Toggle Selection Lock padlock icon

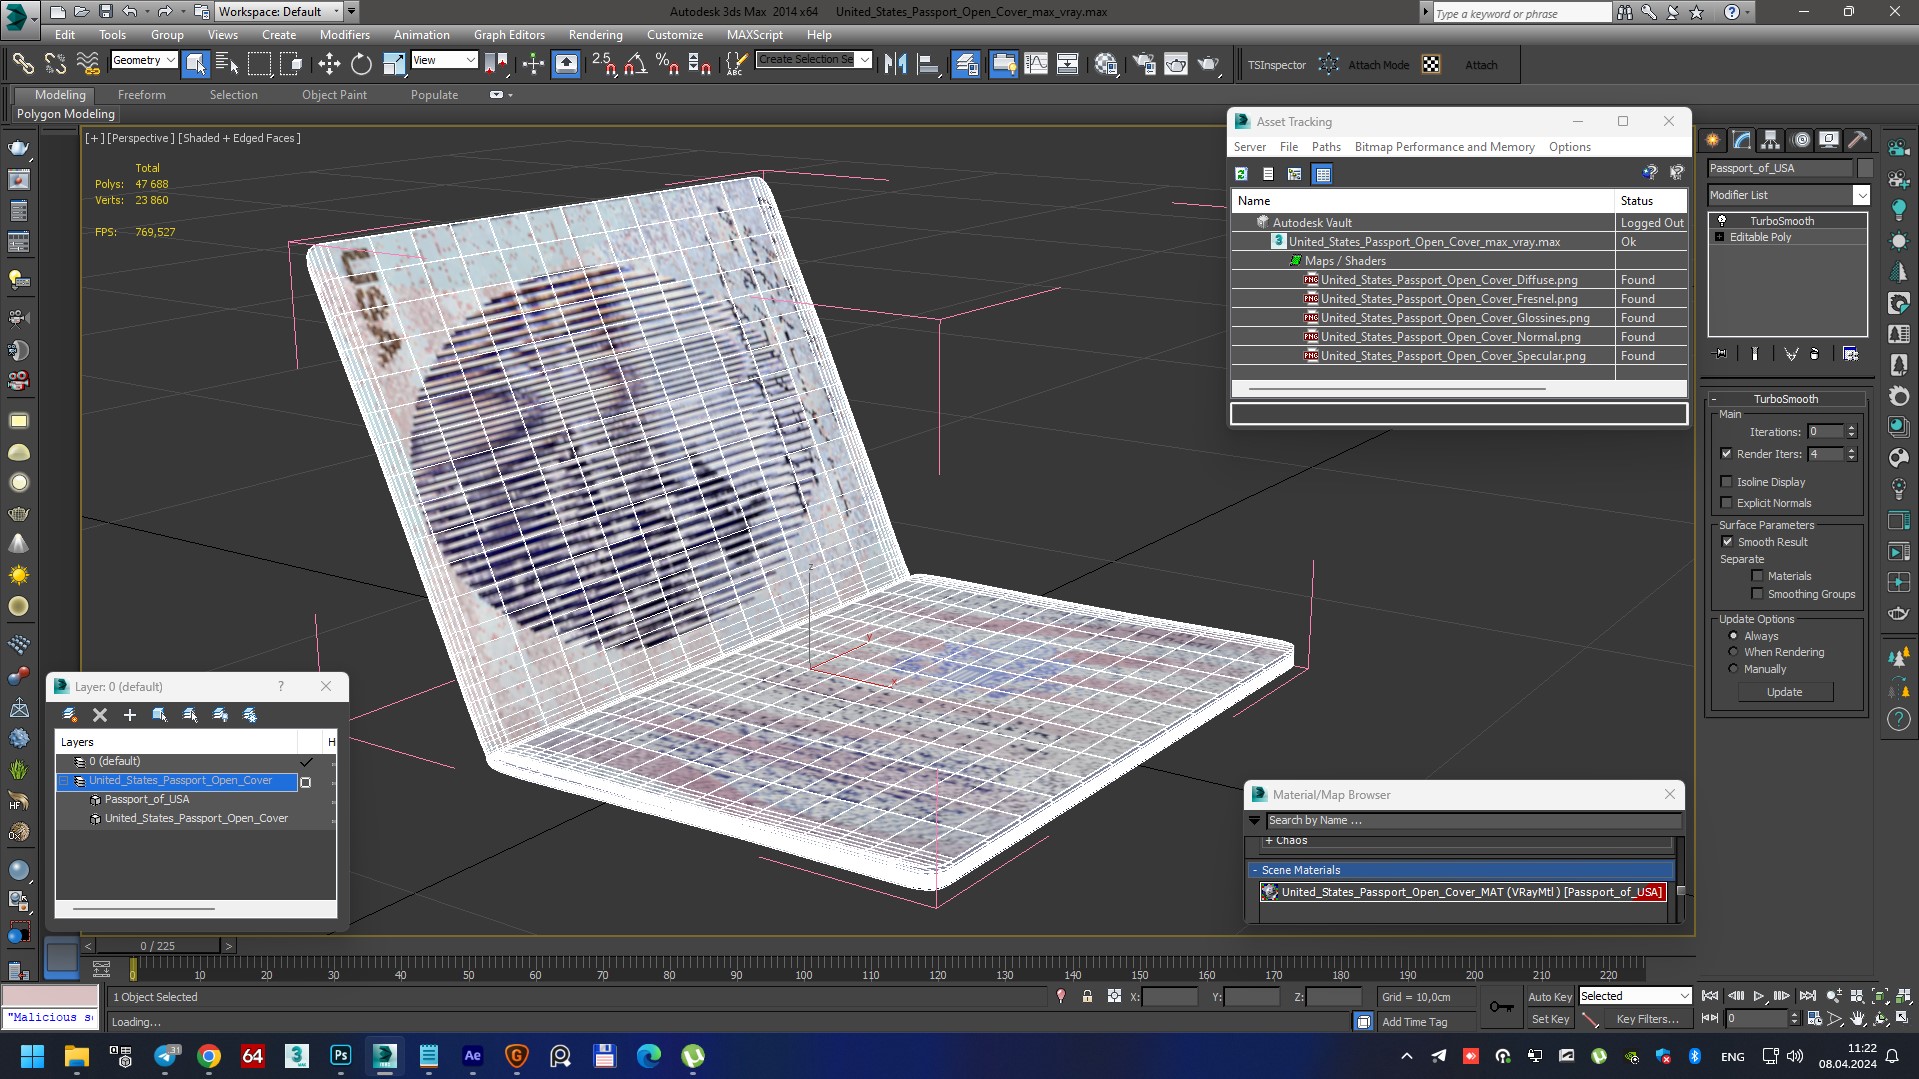1087,997
